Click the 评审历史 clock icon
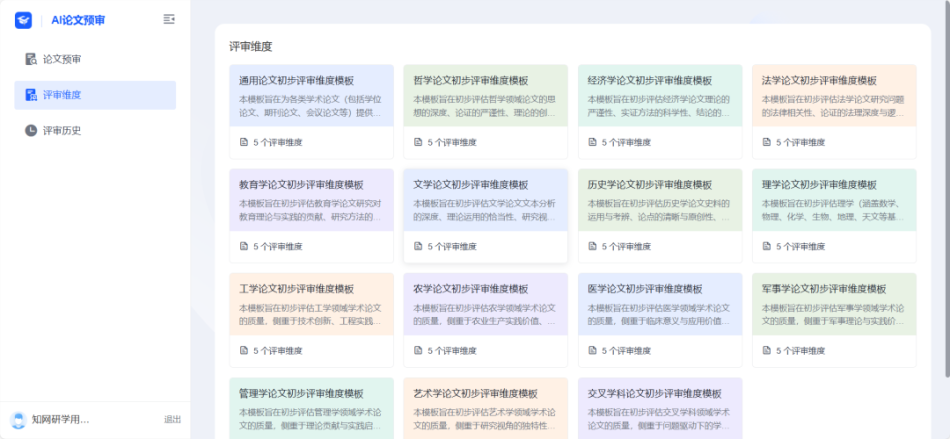Screen dimensions: 950x439 pyautogui.click(x=31, y=131)
